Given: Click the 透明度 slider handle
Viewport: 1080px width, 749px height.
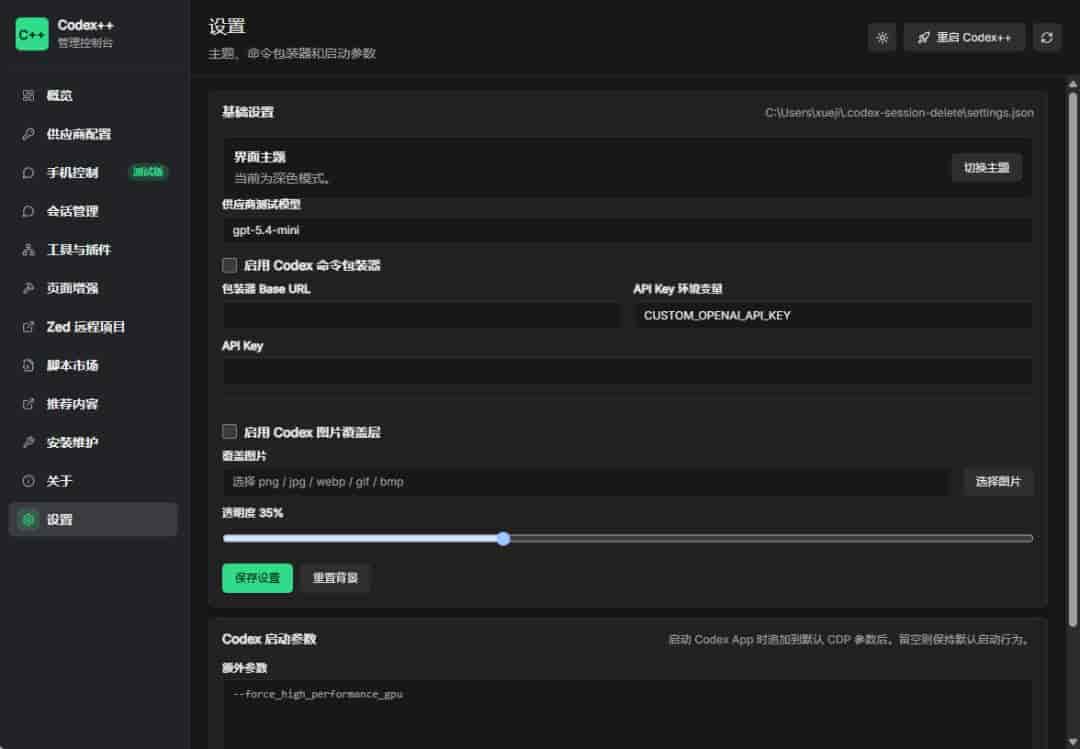Looking at the screenshot, I should point(503,539).
